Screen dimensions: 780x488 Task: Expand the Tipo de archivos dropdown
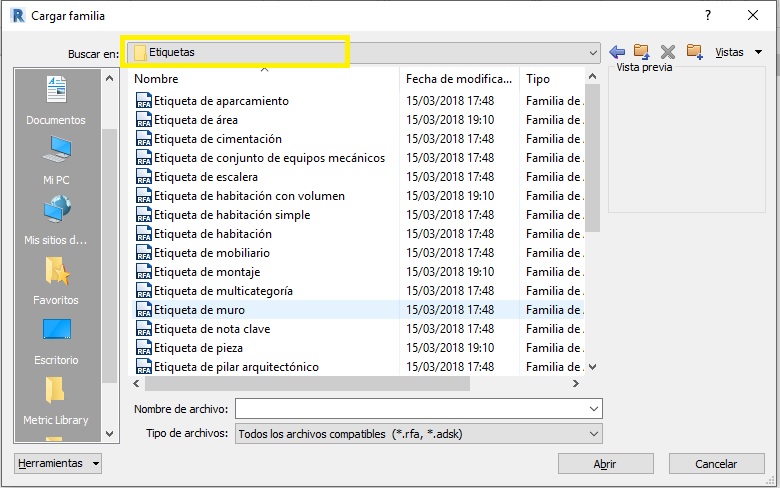pyautogui.click(x=594, y=433)
